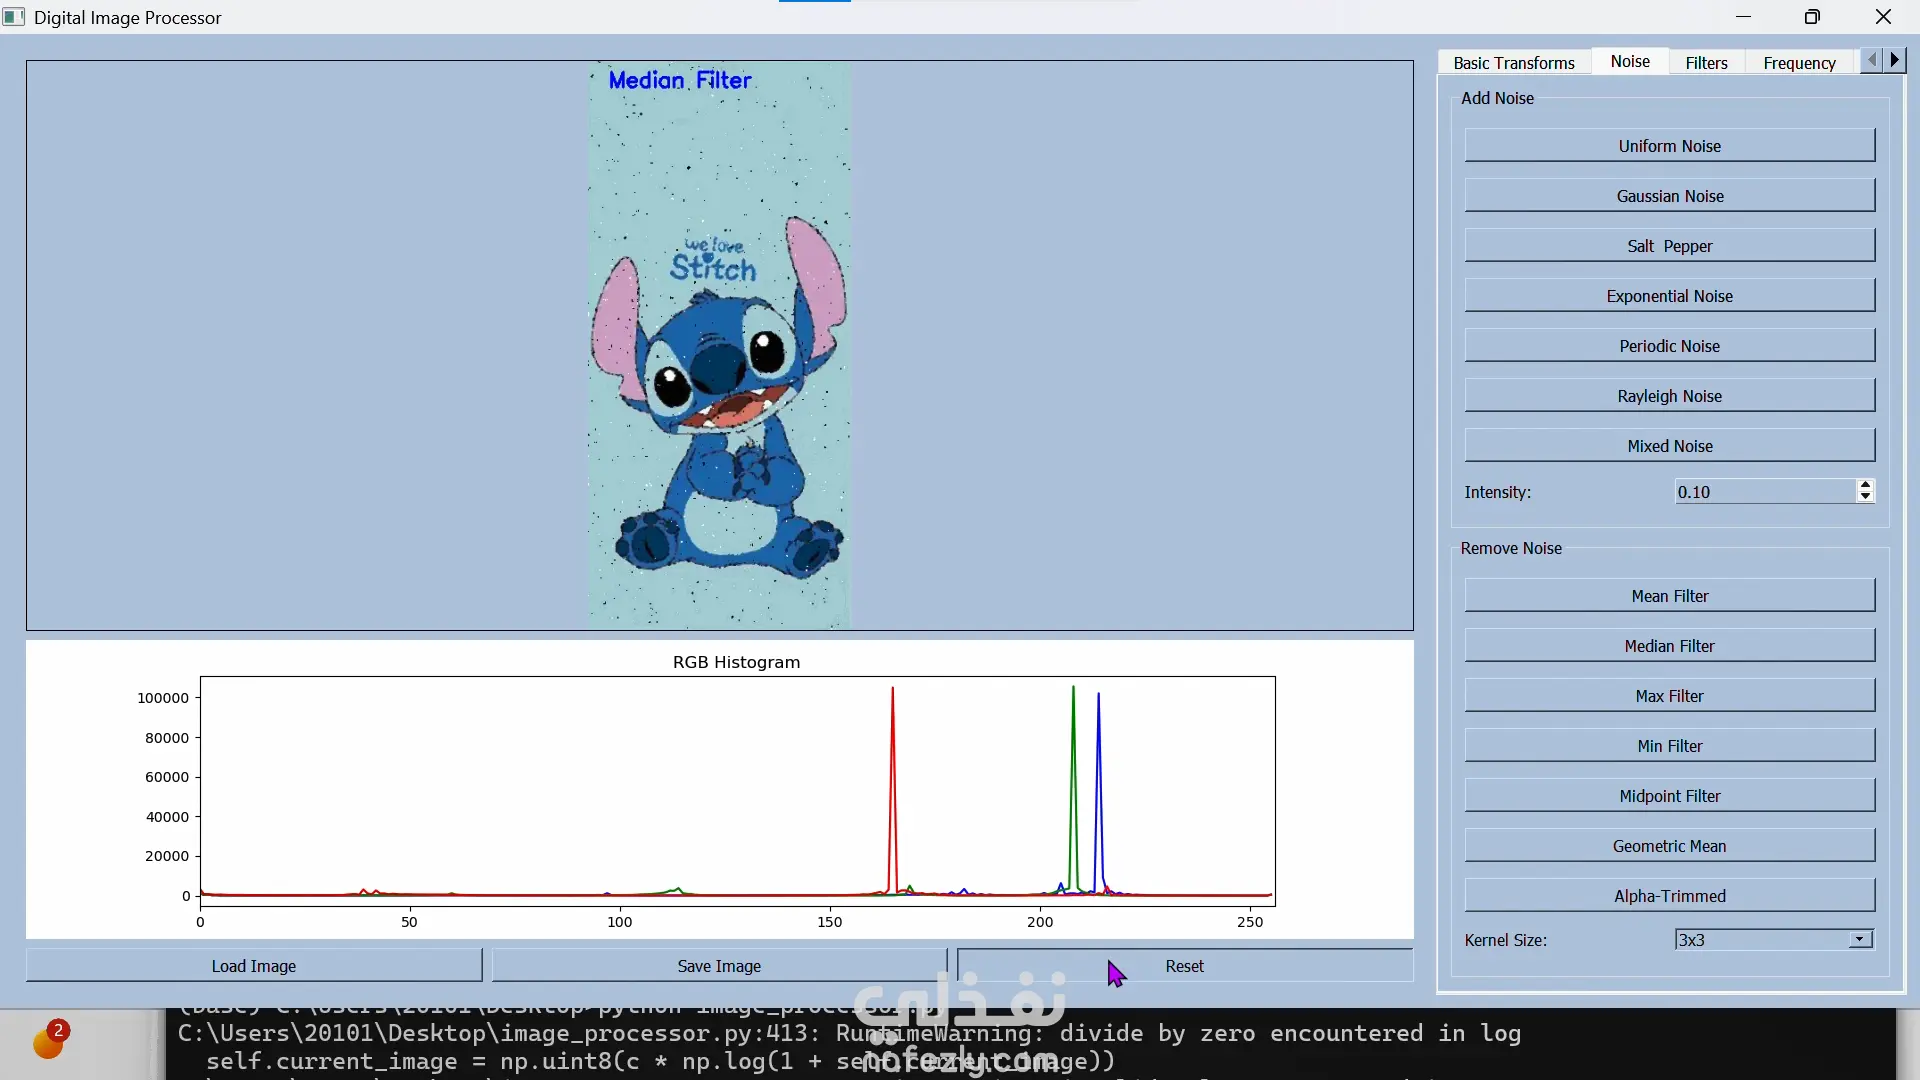The image size is (1920, 1080).
Task: Decrease Intensity with down stepper arrow
Action: (x=1865, y=497)
